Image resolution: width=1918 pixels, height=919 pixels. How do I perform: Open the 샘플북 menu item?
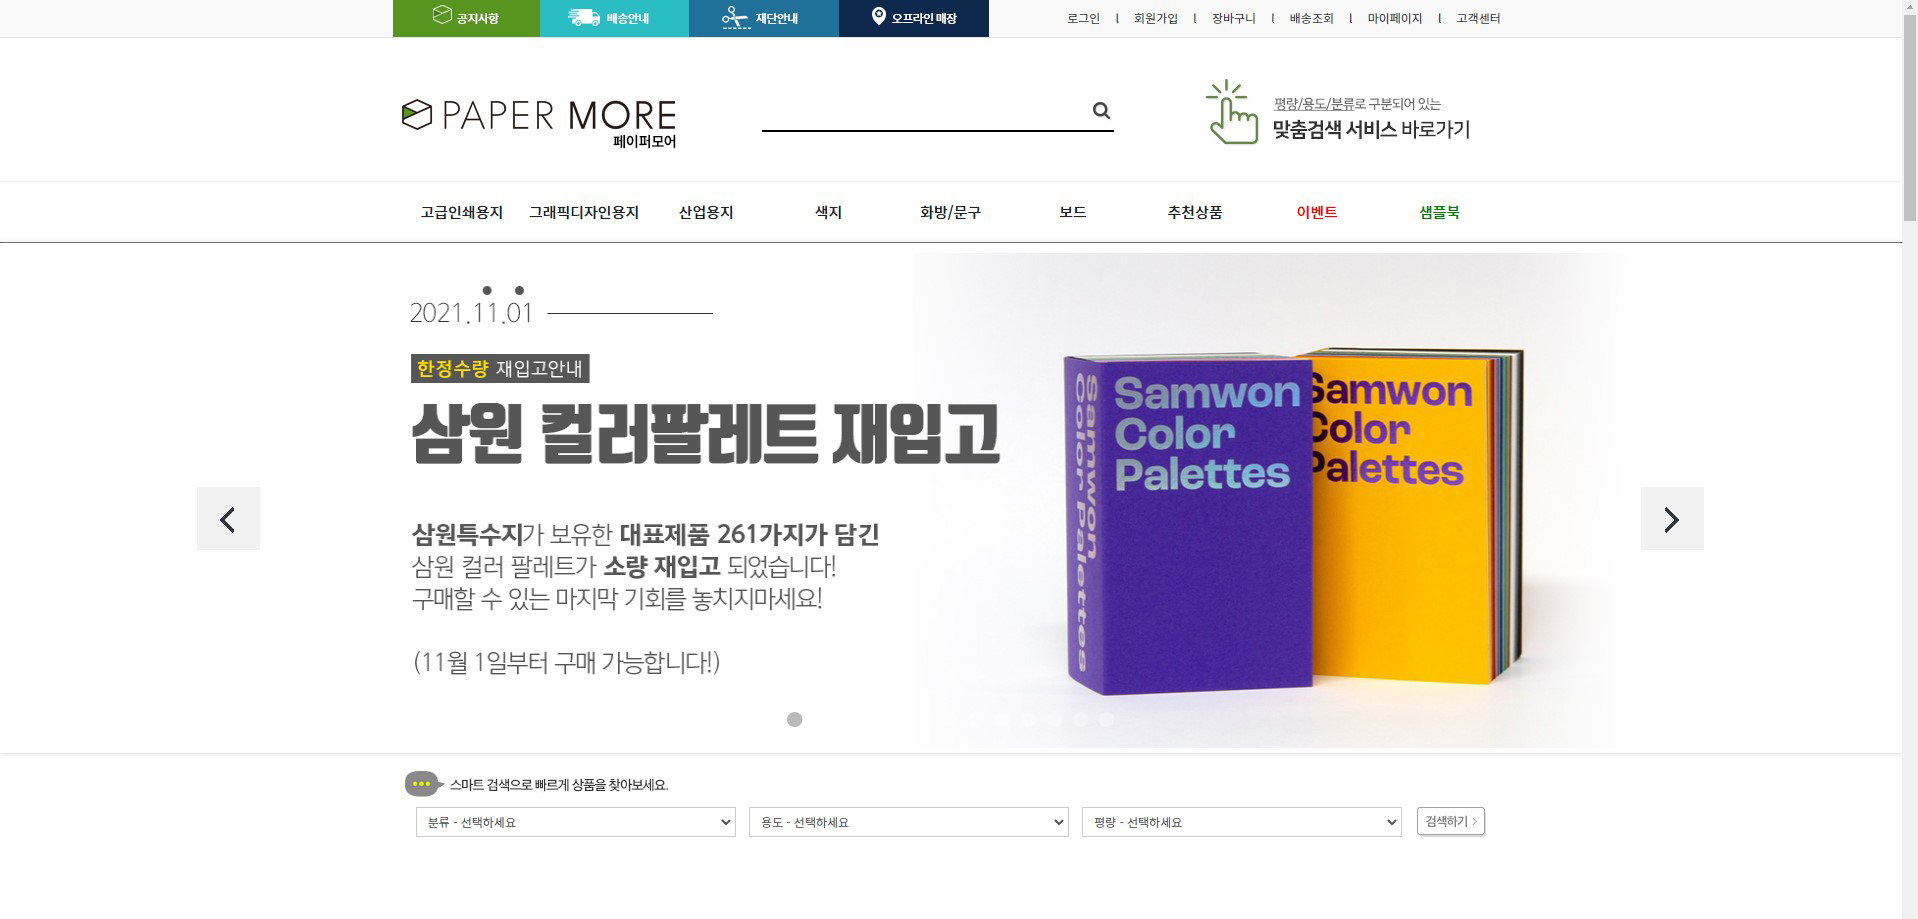point(1439,212)
